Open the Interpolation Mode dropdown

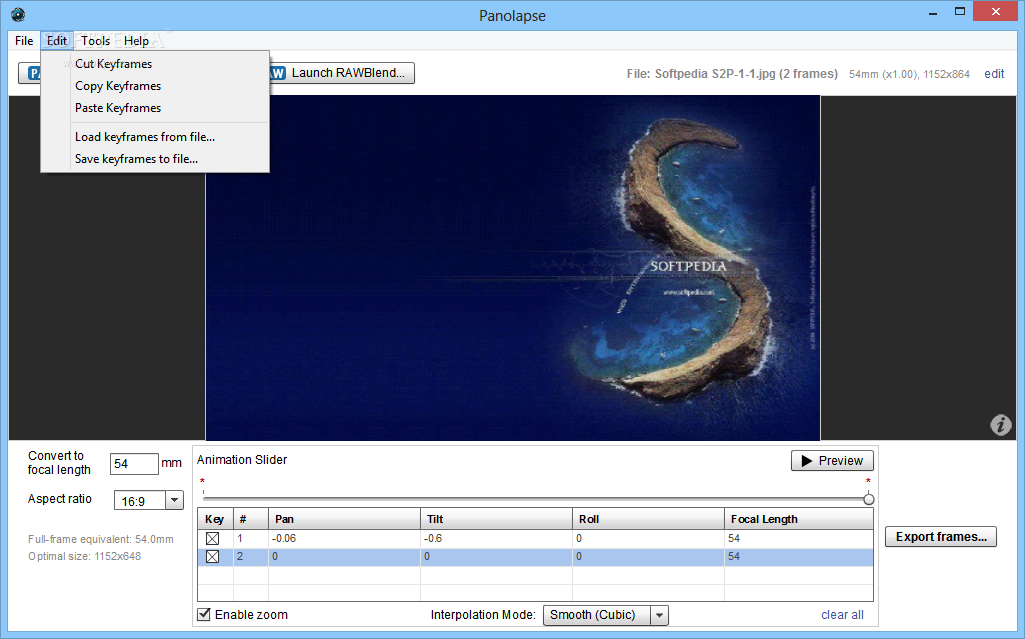[x=659, y=615]
